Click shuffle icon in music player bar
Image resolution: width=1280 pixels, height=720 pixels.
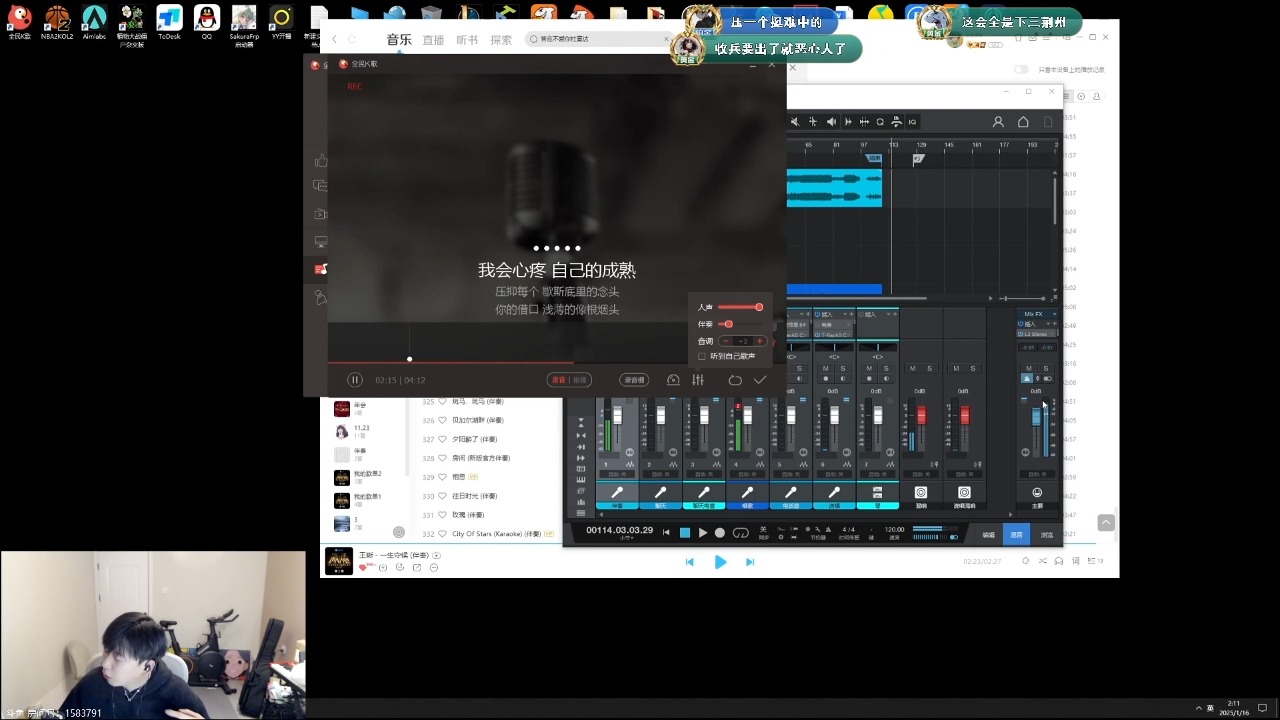pyautogui.click(x=1042, y=561)
